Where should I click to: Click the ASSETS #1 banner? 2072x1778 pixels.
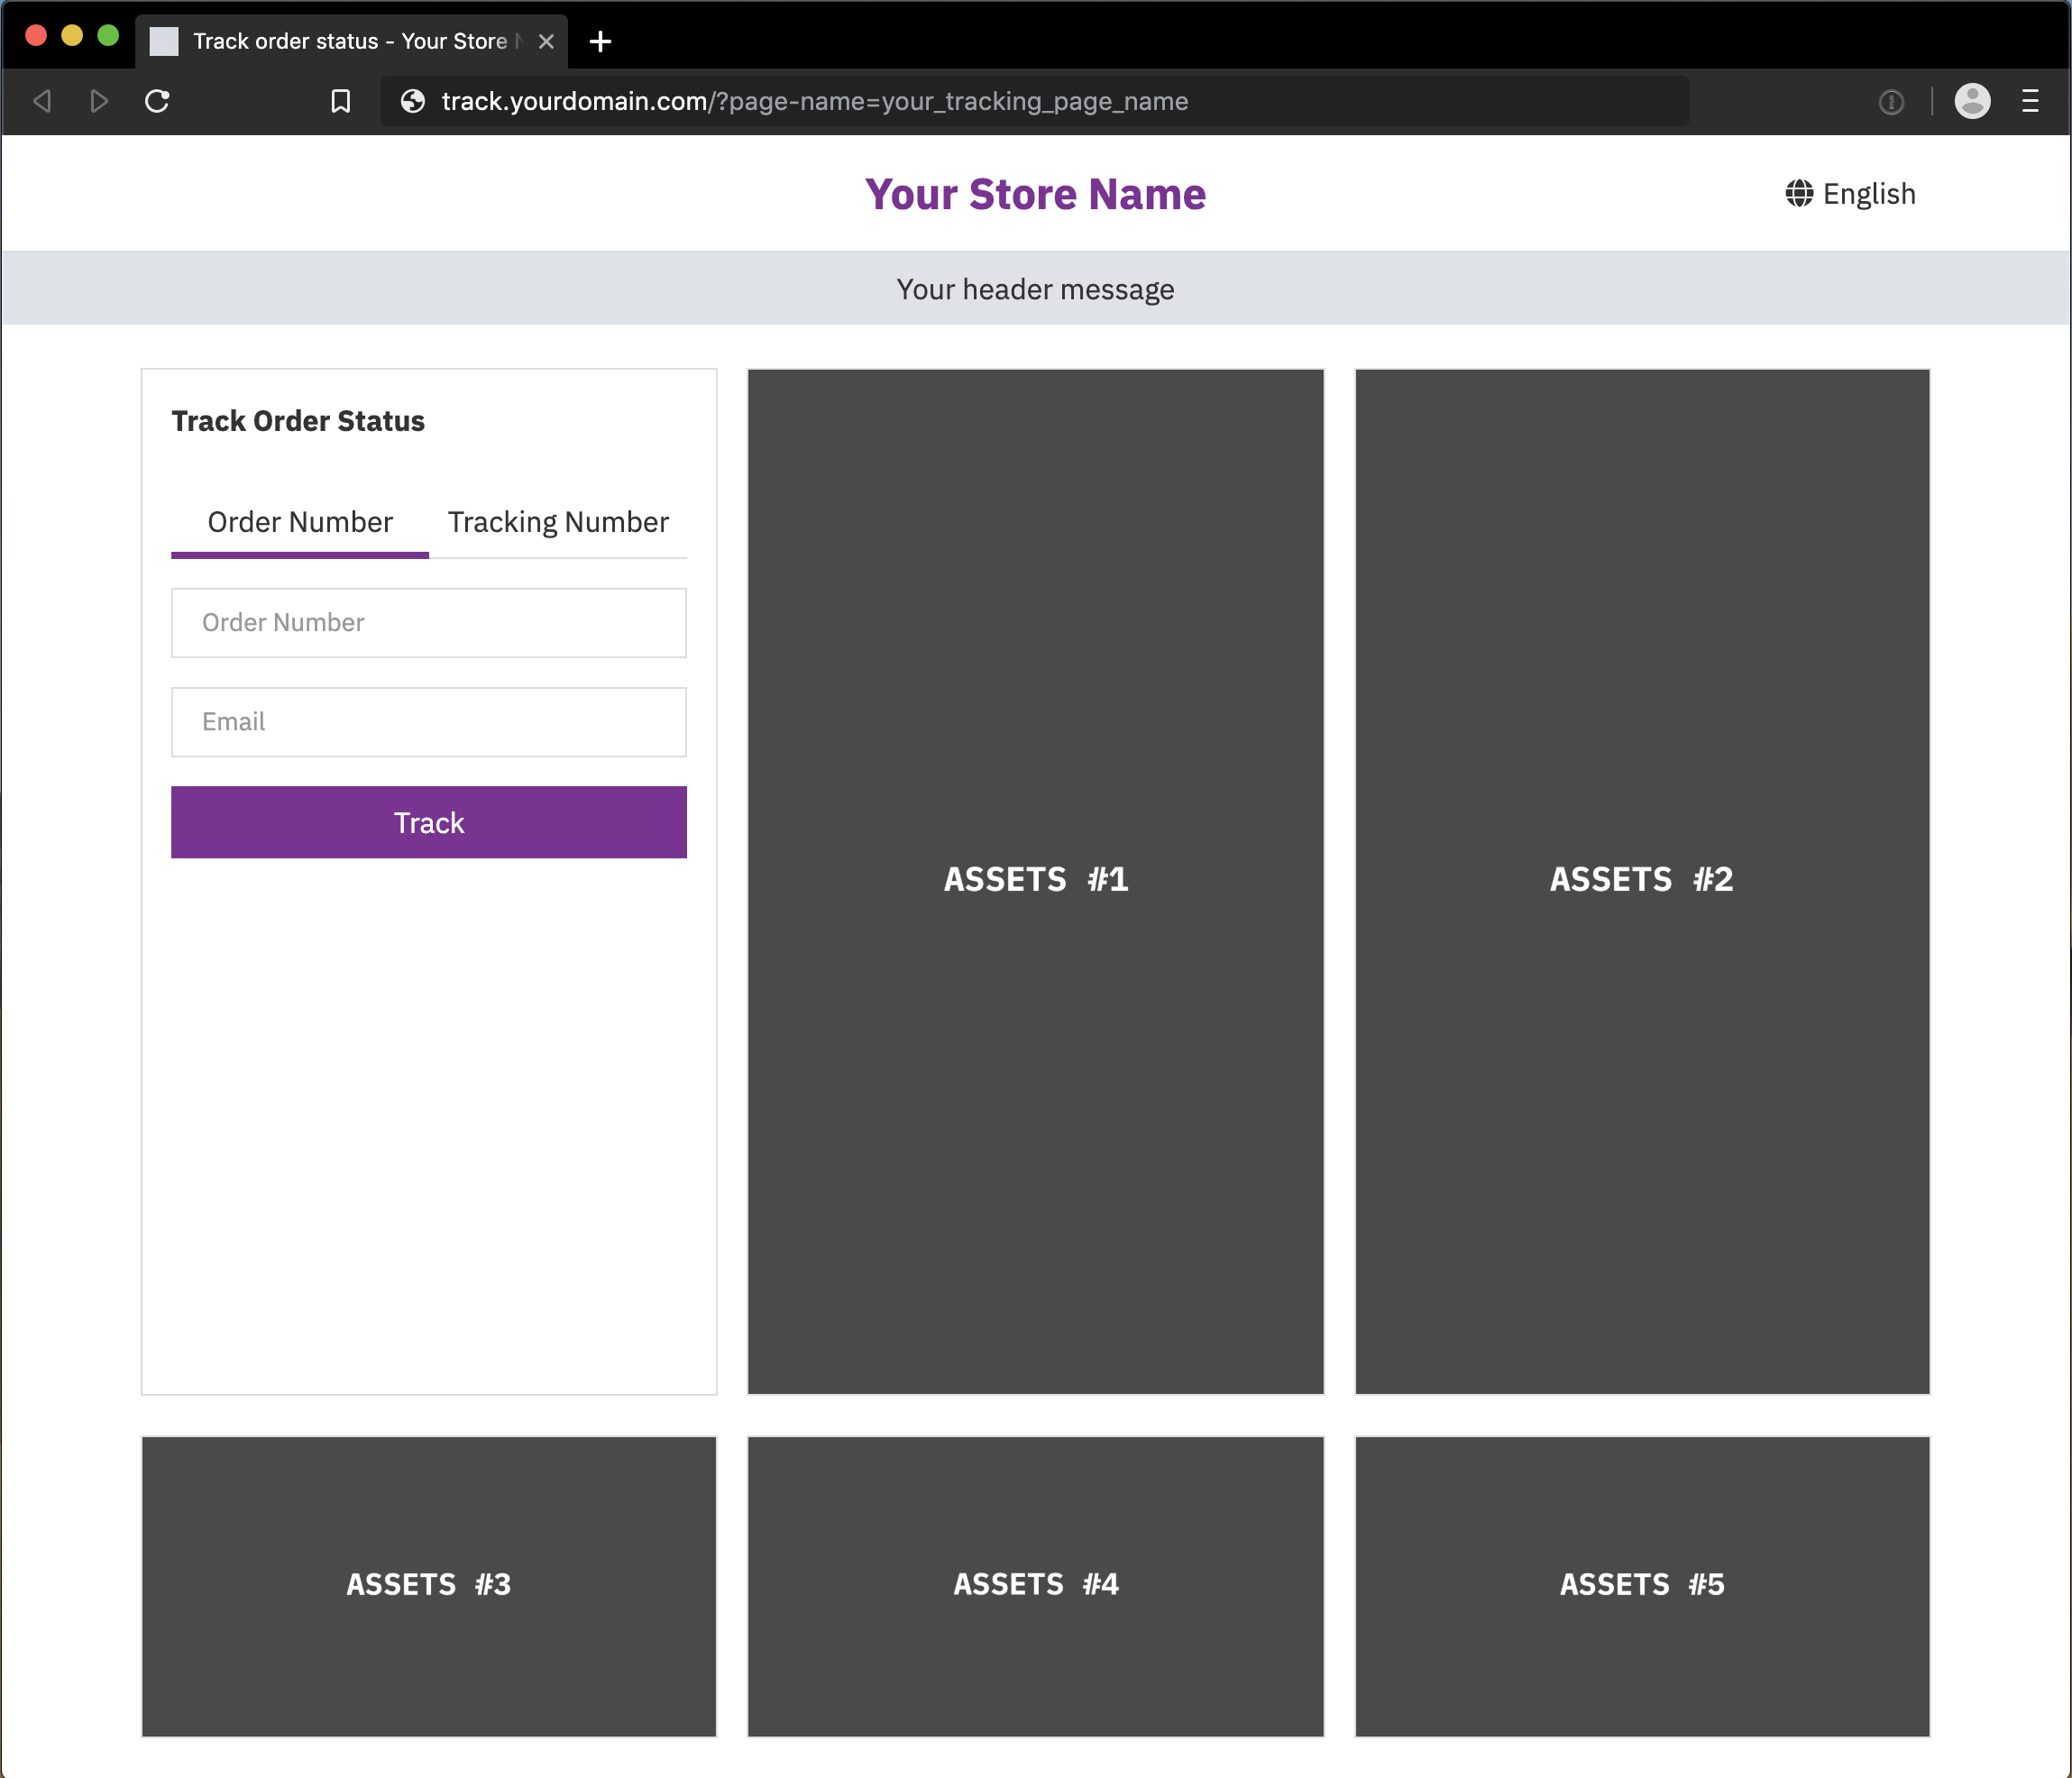tap(1035, 880)
